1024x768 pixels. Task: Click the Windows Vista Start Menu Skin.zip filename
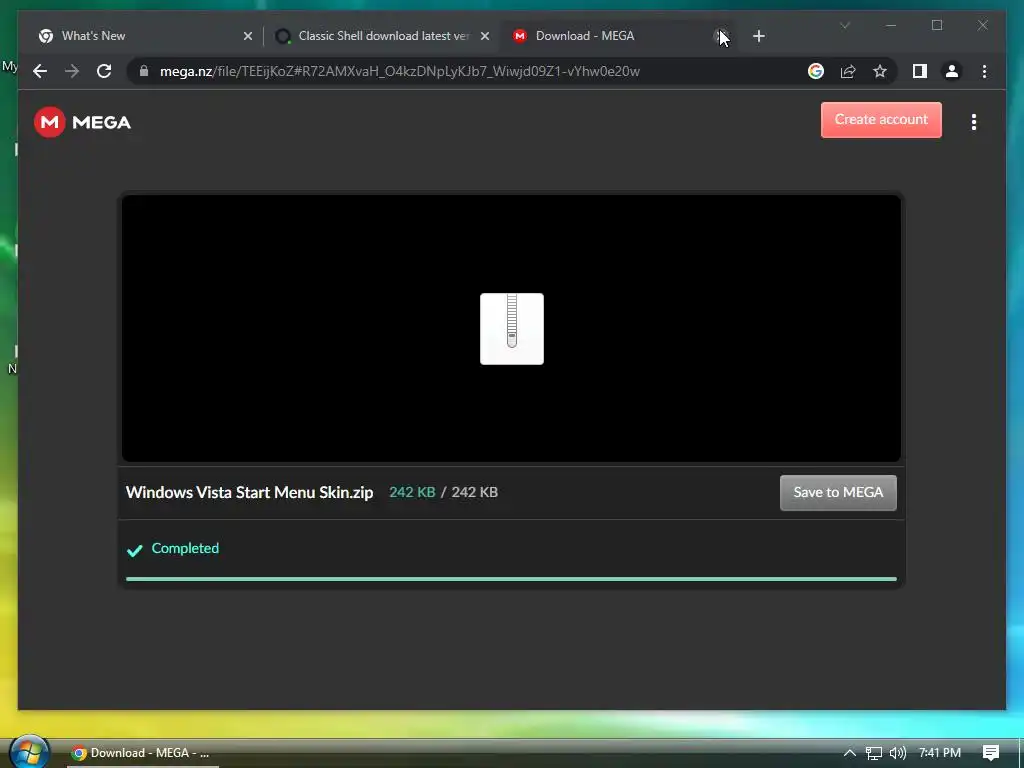click(249, 492)
